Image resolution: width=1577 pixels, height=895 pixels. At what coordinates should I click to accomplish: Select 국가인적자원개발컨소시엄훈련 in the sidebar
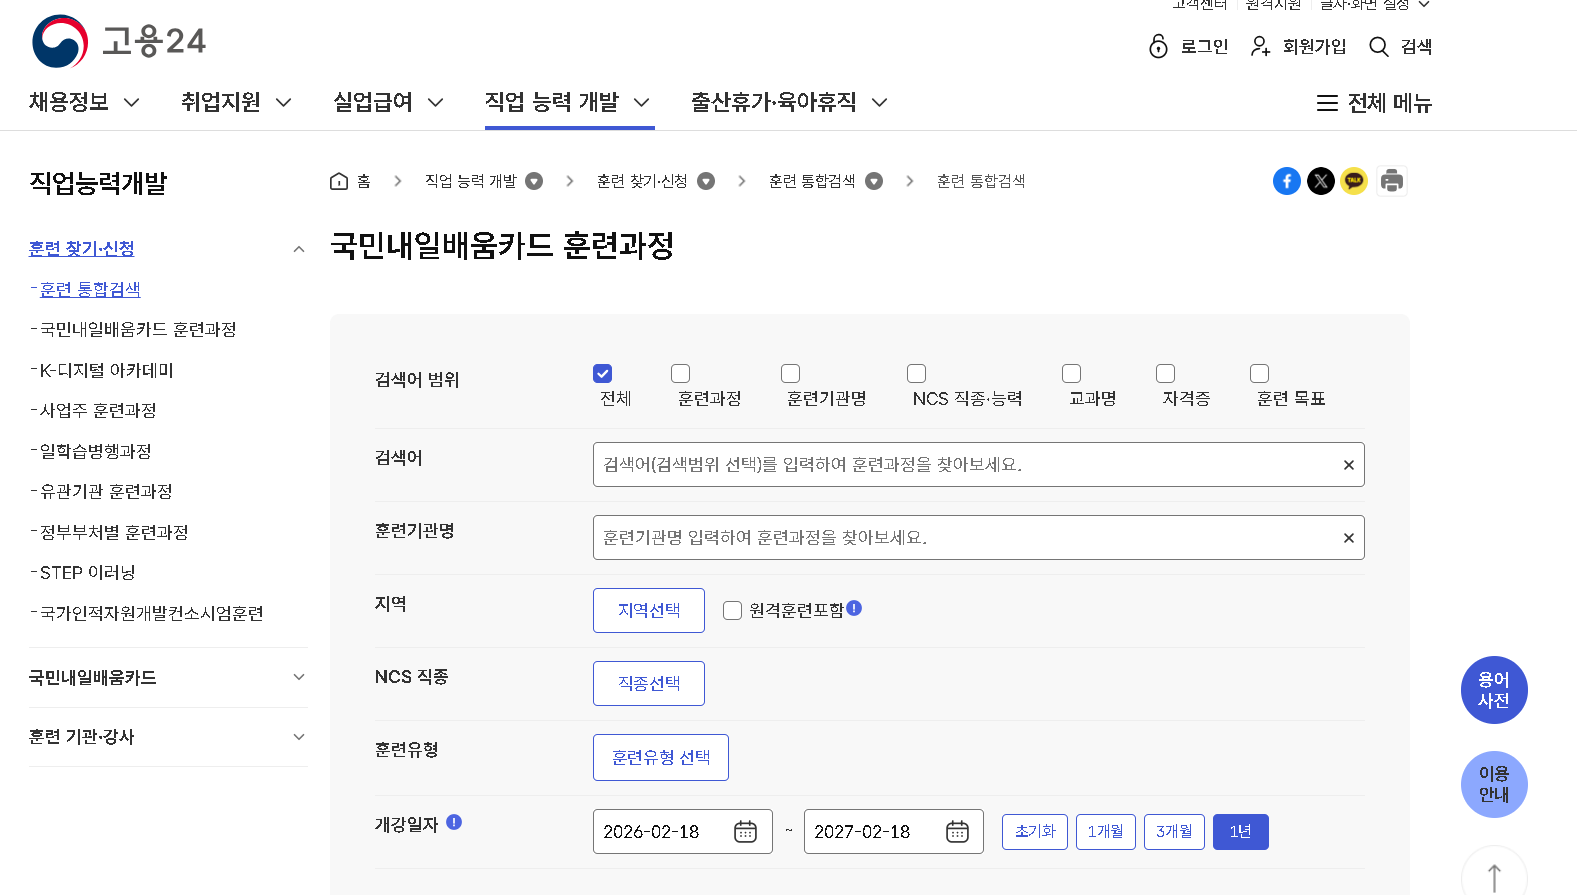152,613
